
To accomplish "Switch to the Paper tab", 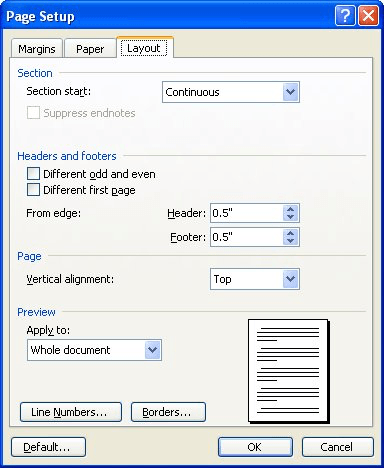I will pyautogui.click(x=90, y=49).
